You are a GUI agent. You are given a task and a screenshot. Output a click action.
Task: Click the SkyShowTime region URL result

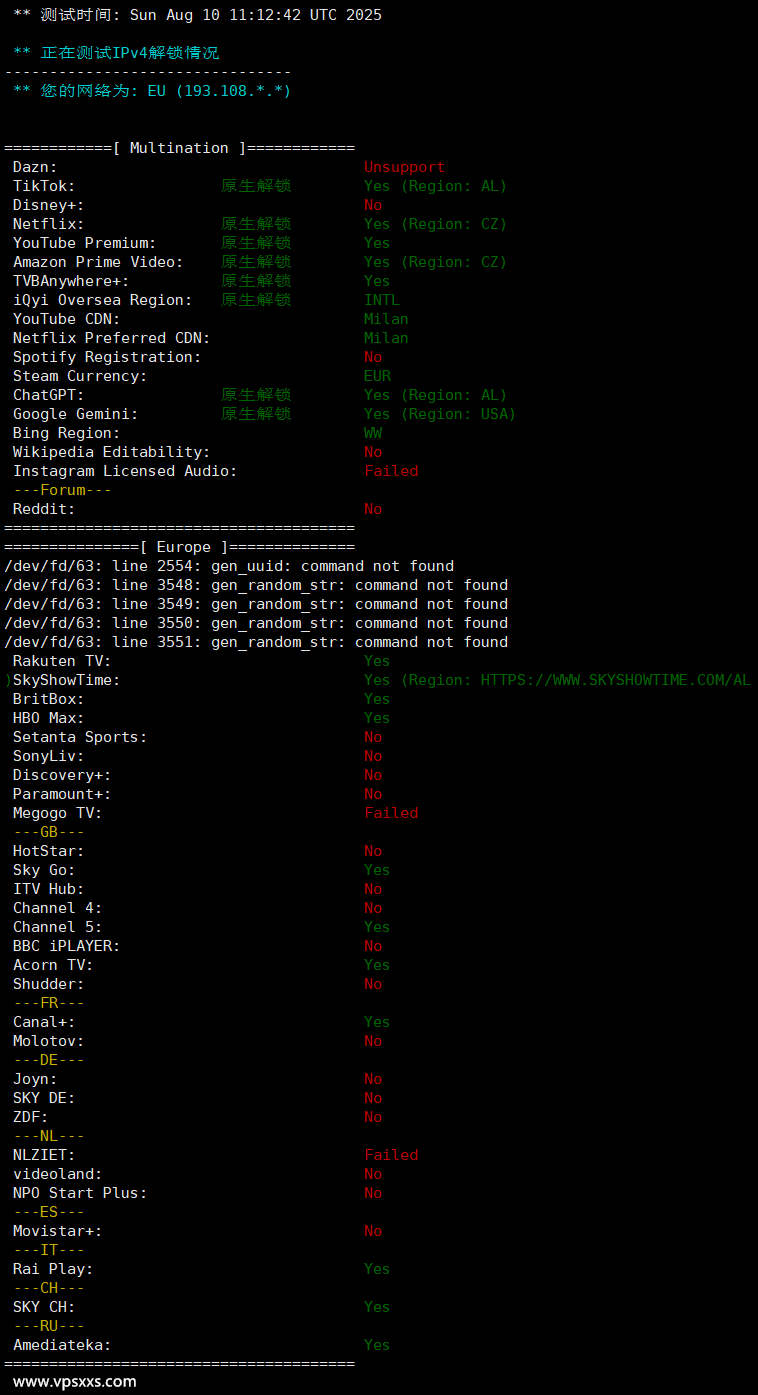[557, 680]
